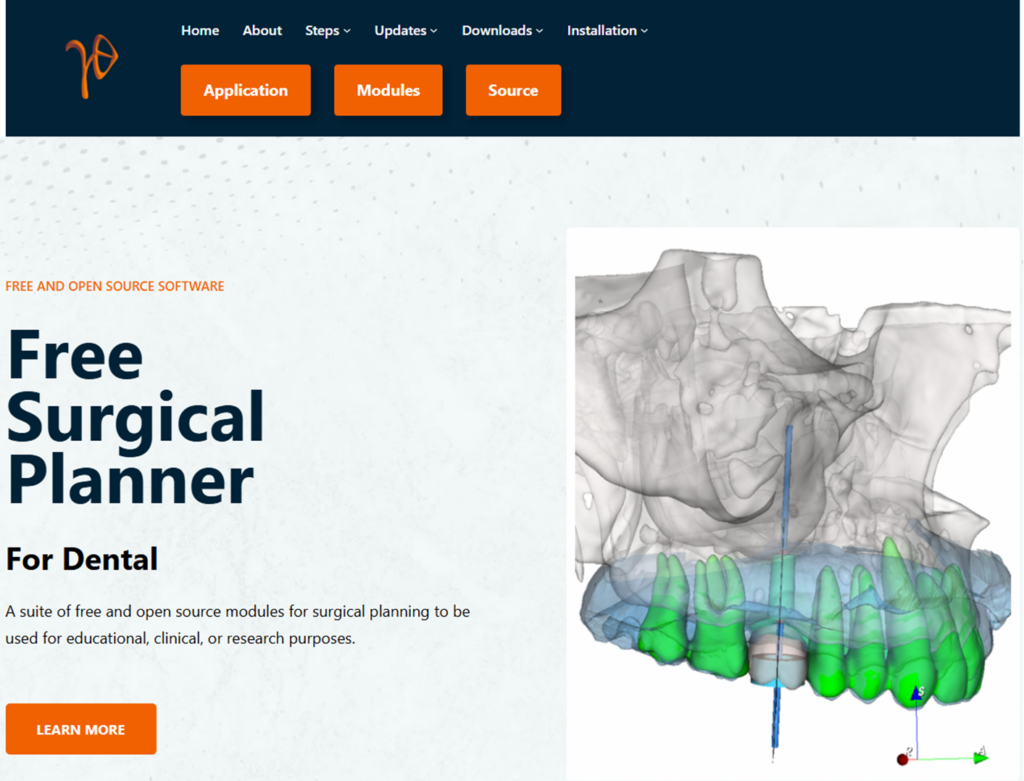Open the Source button
The image size is (1024, 781).
tap(513, 90)
